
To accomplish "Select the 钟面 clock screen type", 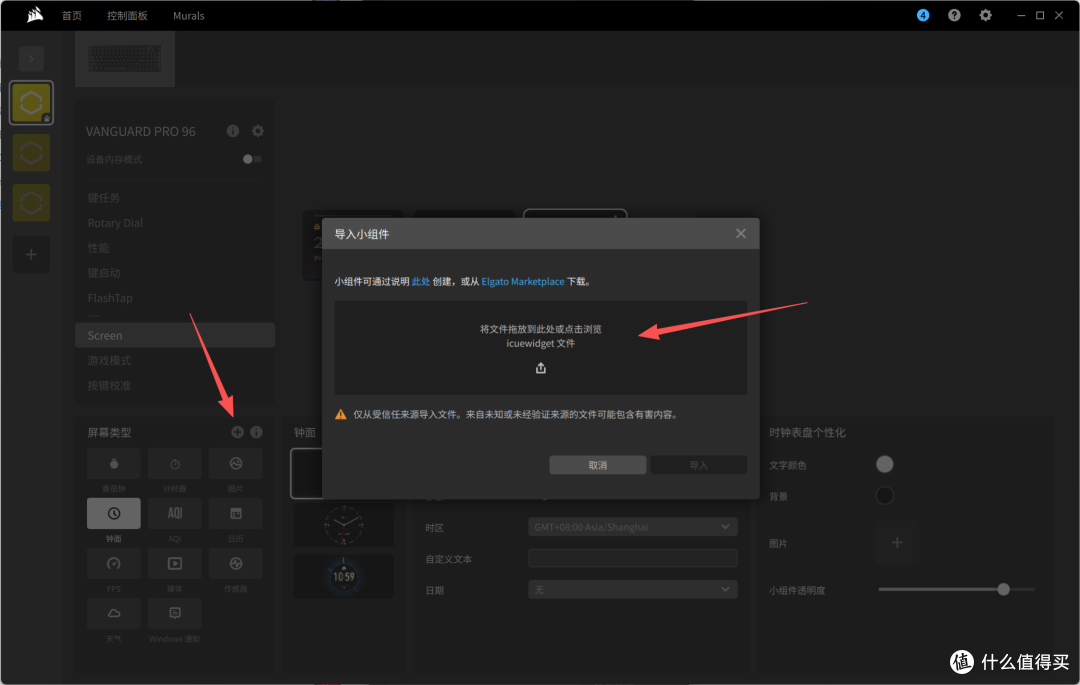I will 114,514.
